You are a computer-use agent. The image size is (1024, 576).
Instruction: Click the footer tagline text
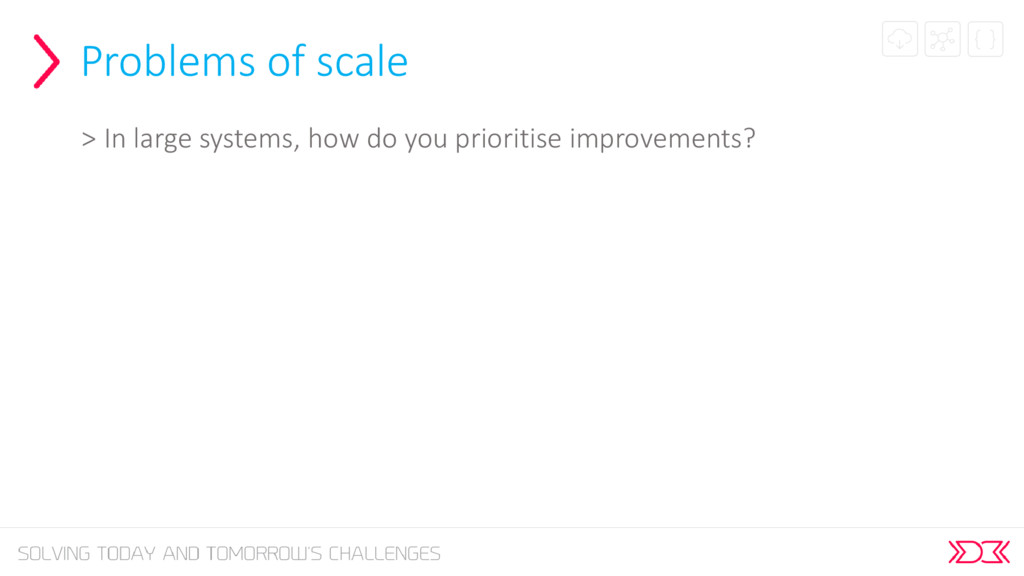click(x=229, y=554)
